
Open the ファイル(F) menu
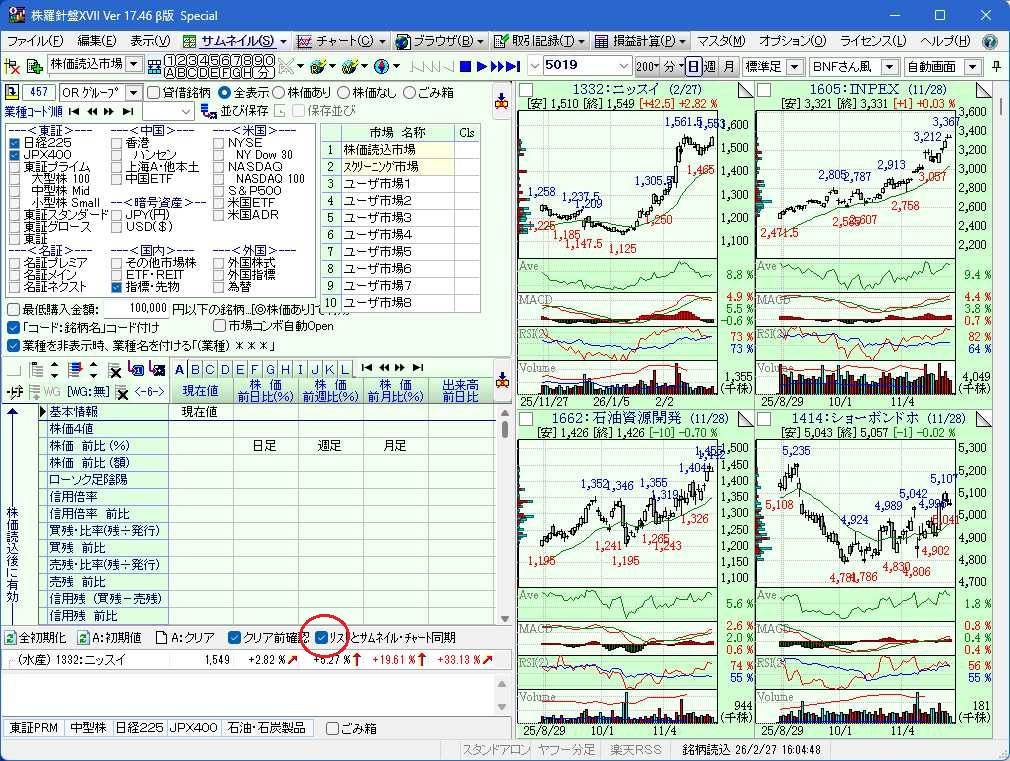(x=34, y=41)
